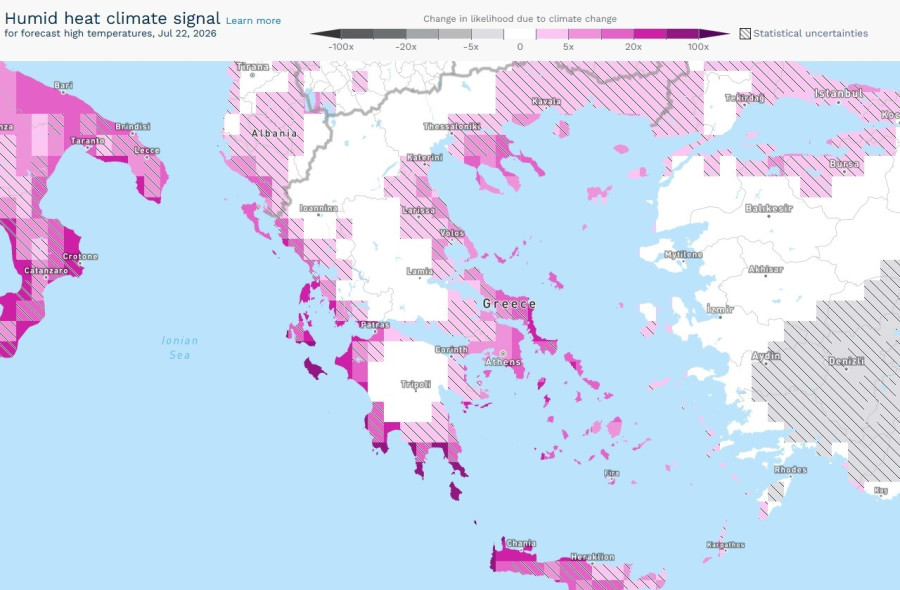Click the Larissa city label
Screen dimensions: 900x590
point(418,211)
